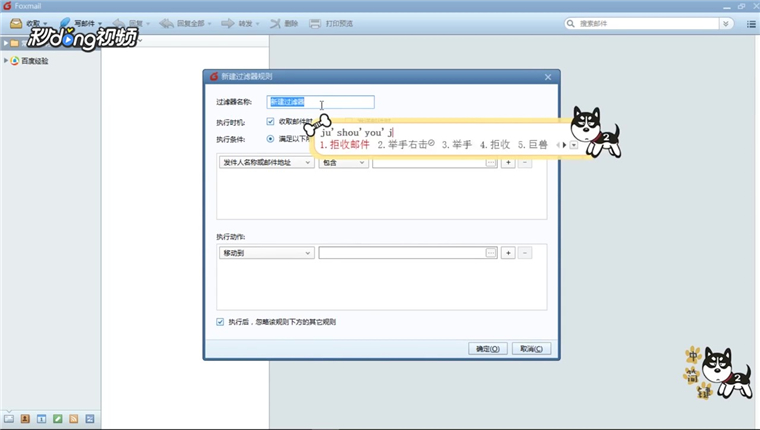Close the 新建过滤器规则 dialog
The image size is (760, 430).
coord(548,77)
